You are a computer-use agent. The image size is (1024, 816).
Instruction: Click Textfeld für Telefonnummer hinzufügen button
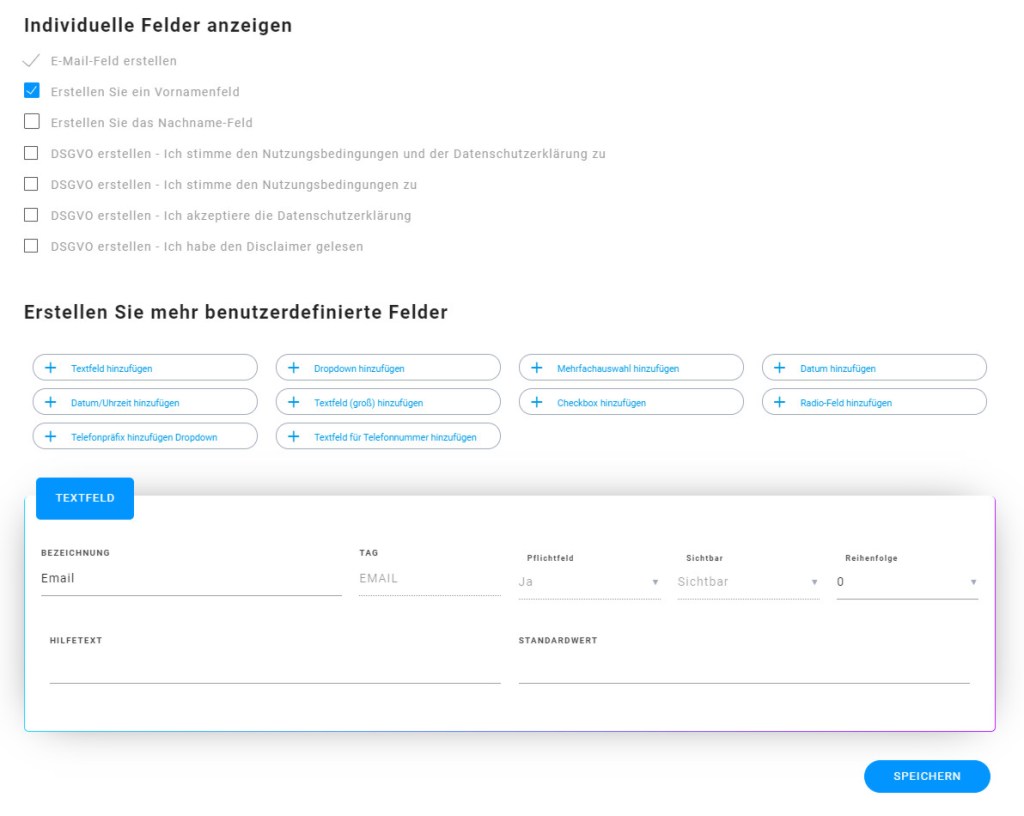pos(388,437)
